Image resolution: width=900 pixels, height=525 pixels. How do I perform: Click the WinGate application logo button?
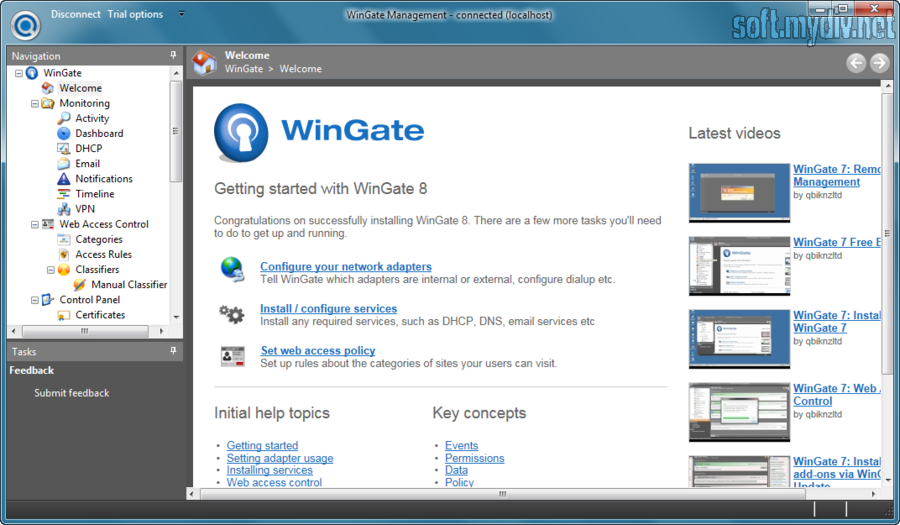[26, 25]
